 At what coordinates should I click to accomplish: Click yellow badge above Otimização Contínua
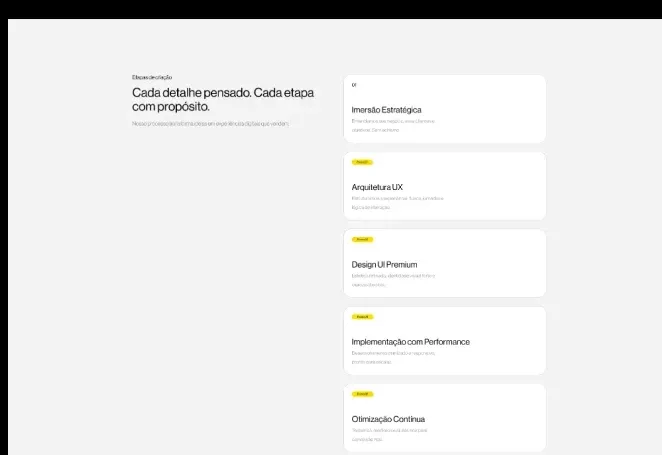click(x=362, y=394)
